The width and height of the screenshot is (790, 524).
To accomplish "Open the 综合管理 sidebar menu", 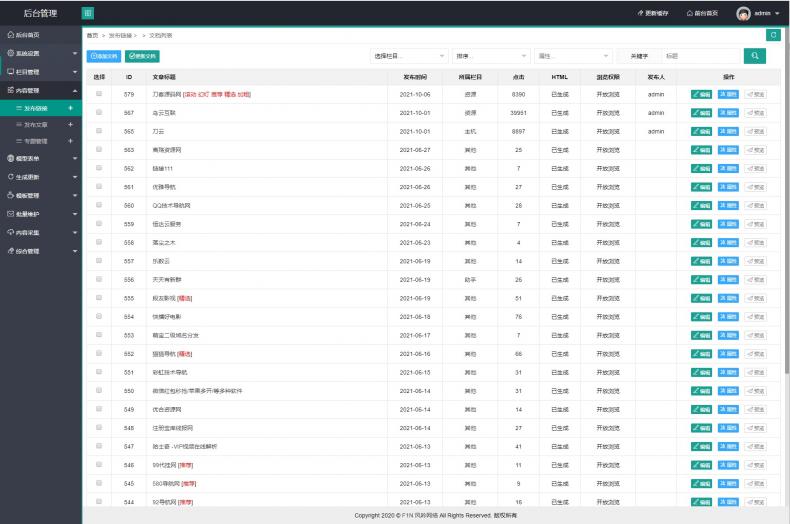I will 41,251.
